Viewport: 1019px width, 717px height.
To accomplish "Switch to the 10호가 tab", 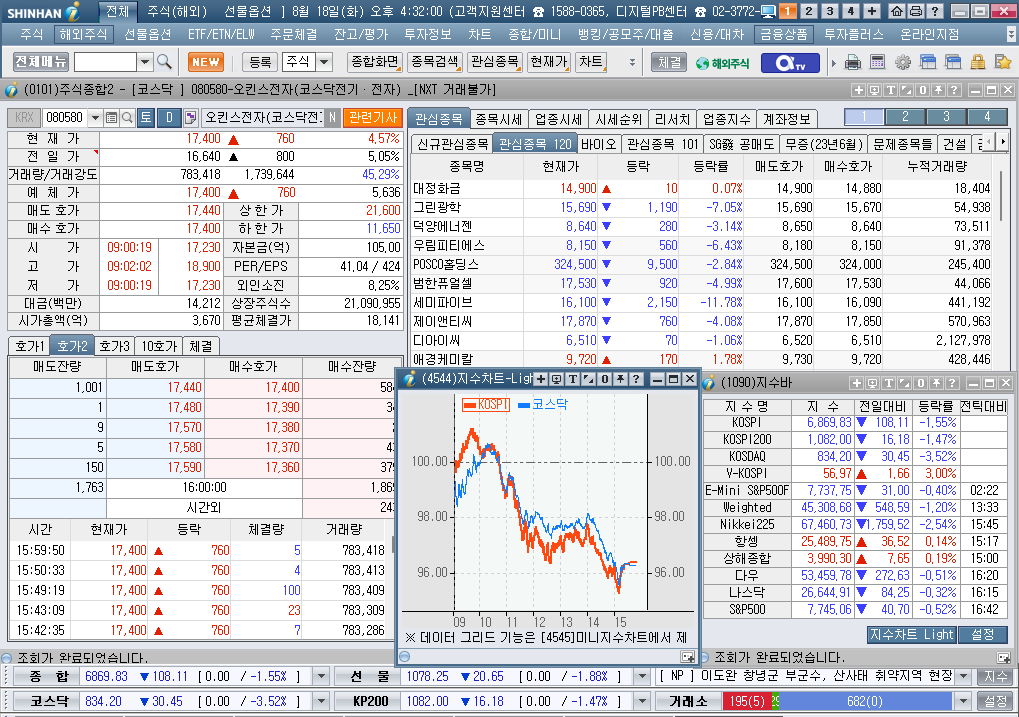I will 159,346.
